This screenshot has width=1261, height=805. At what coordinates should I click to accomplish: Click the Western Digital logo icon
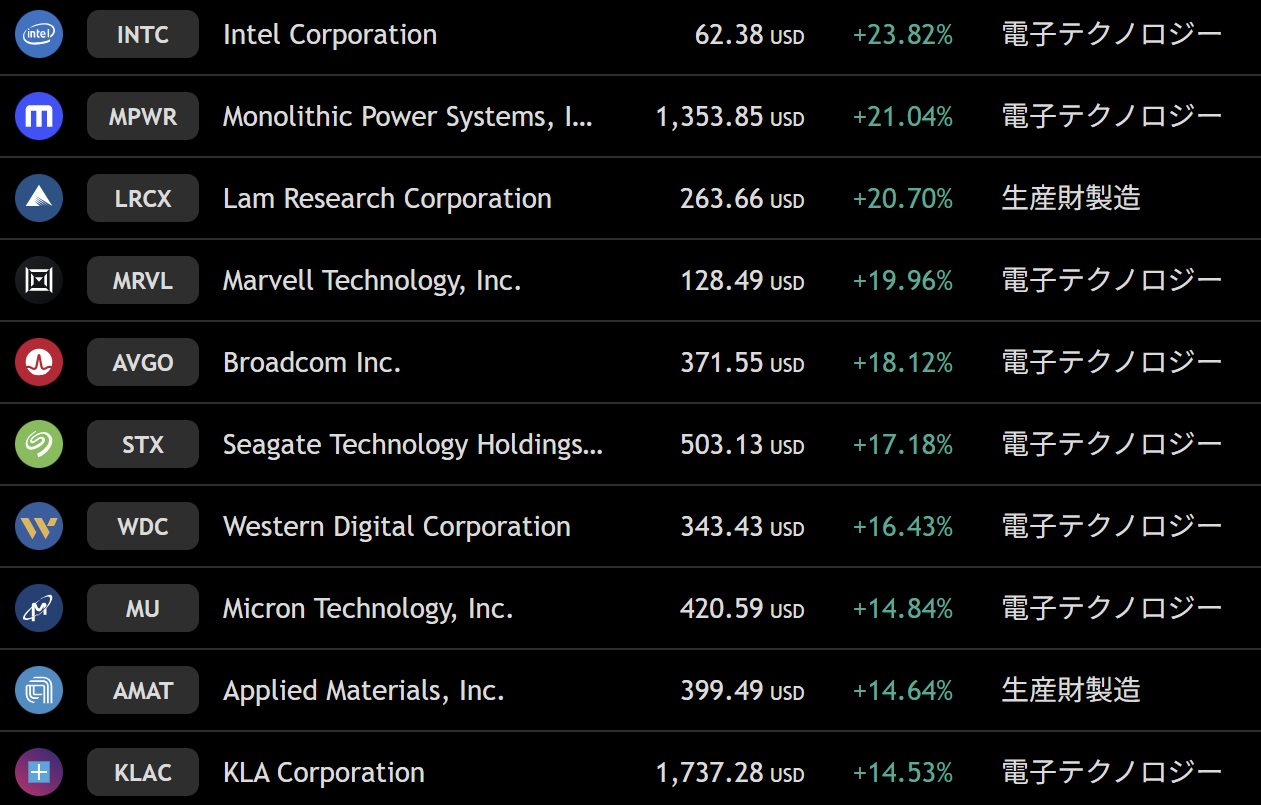(x=39, y=527)
